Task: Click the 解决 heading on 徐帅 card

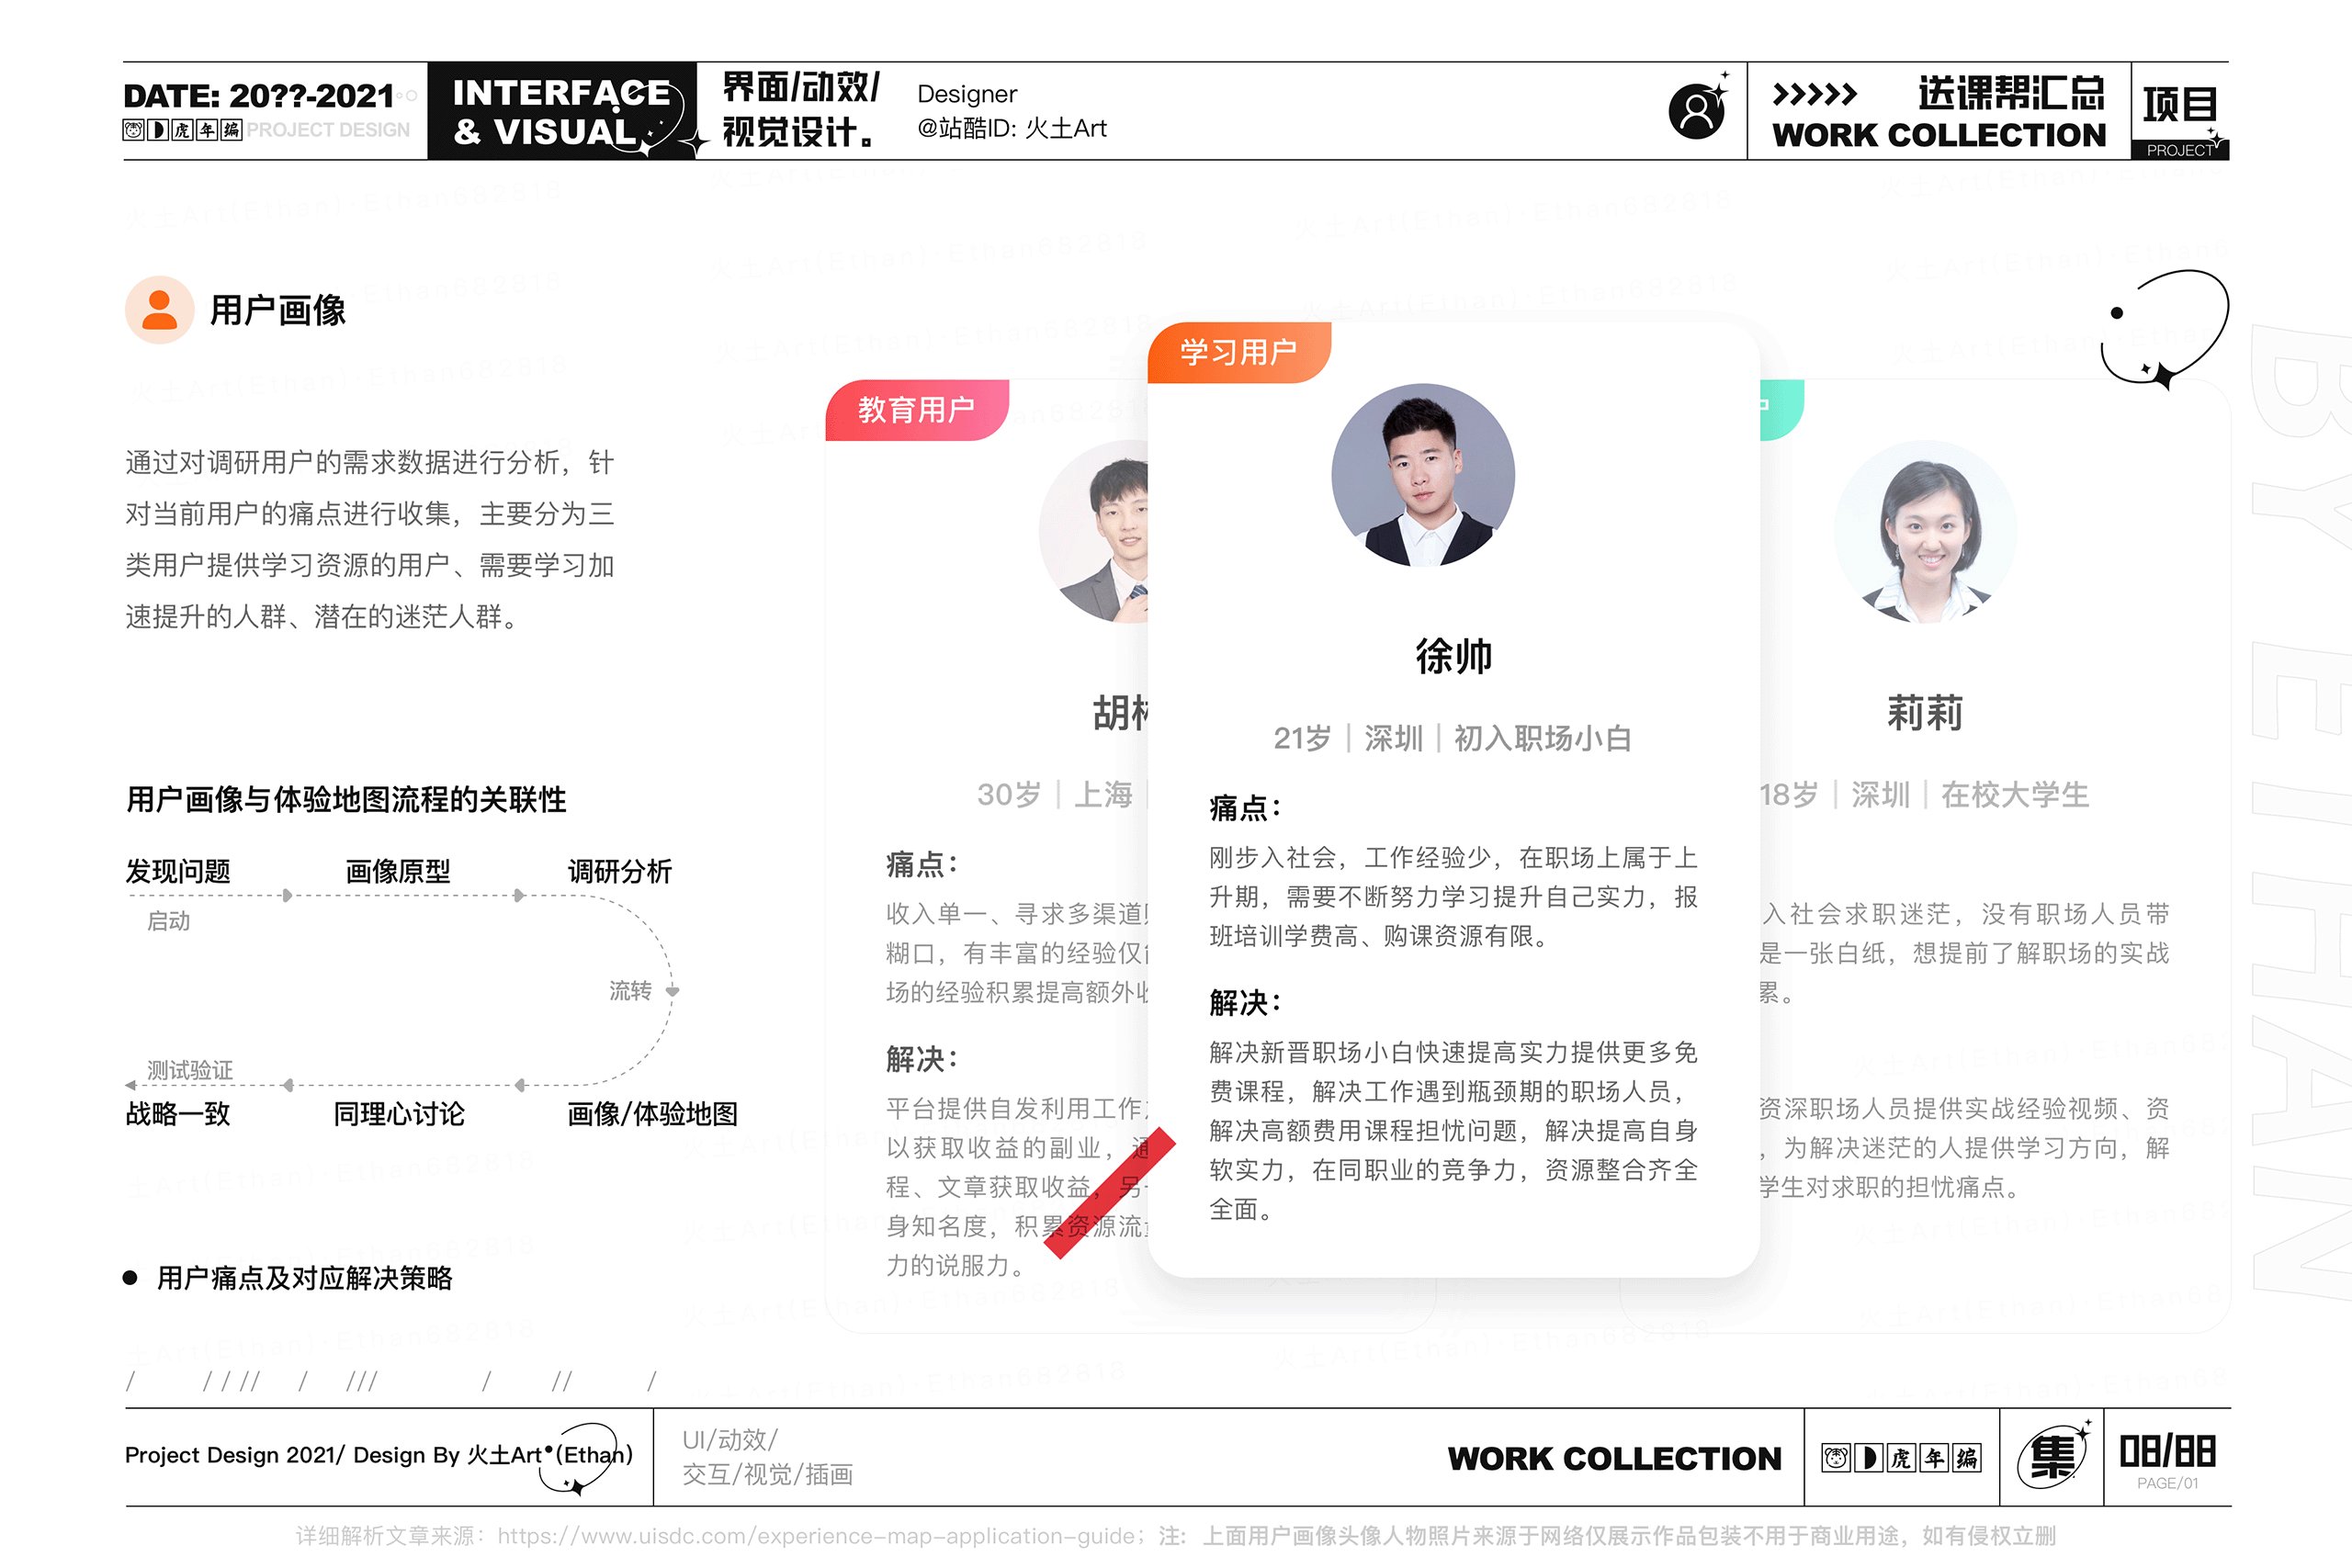Action: pos(1245,1002)
